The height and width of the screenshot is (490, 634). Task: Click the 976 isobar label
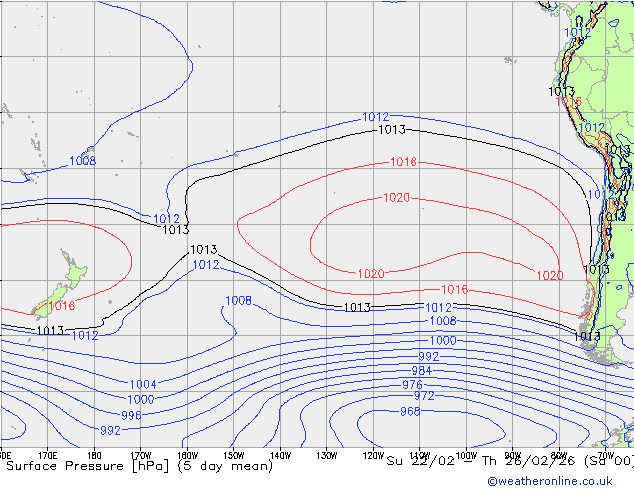pyautogui.click(x=412, y=384)
